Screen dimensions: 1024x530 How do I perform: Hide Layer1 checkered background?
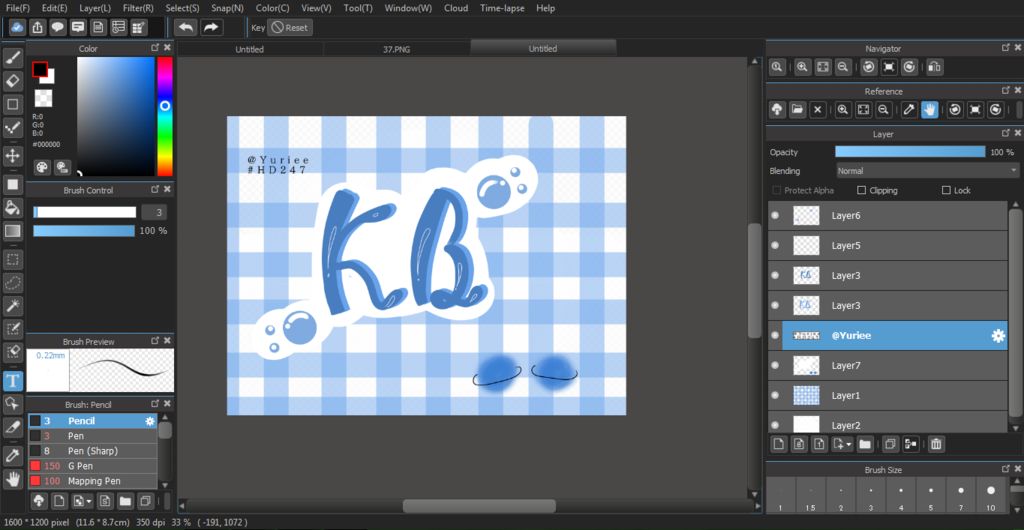tap(775, 396)
